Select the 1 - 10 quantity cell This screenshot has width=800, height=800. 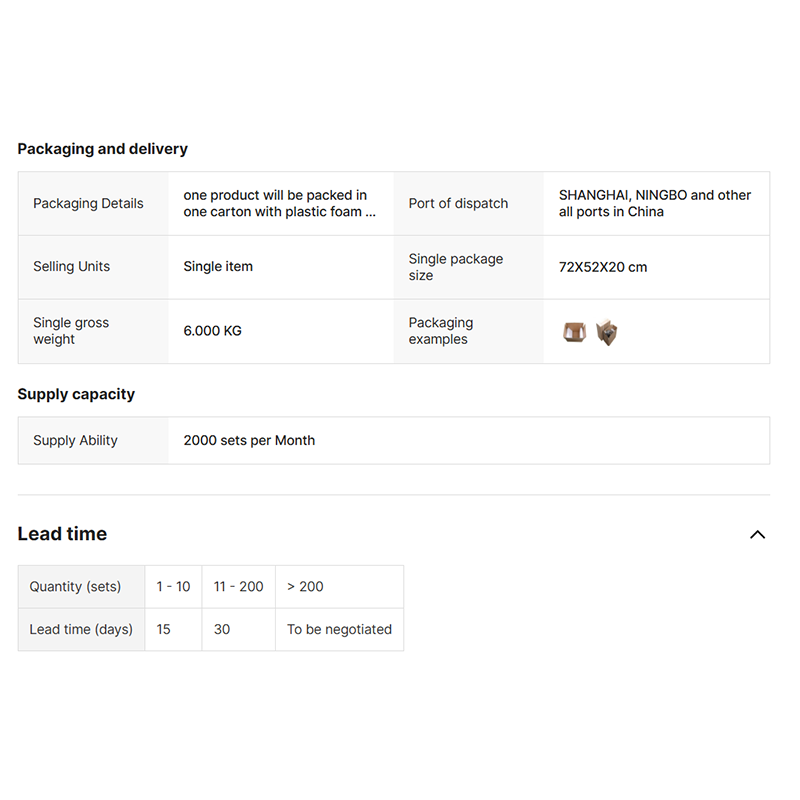173,587
